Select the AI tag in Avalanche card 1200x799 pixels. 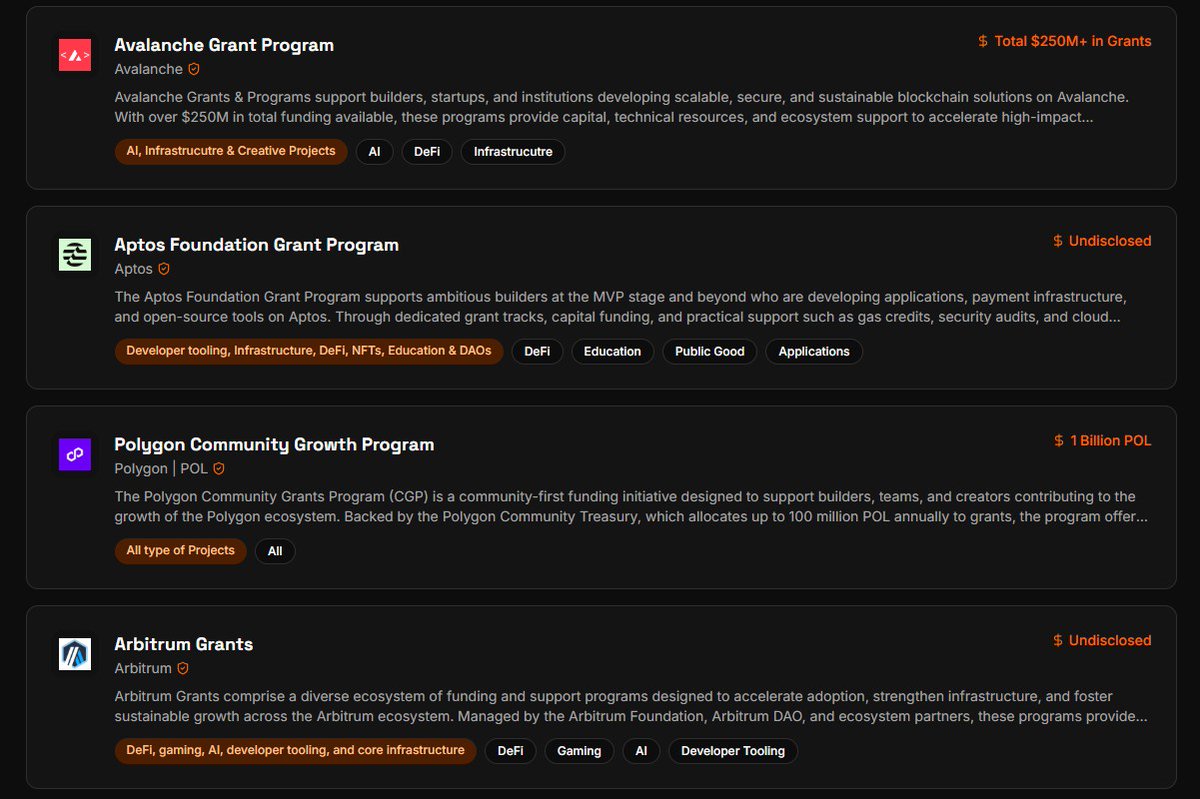pos(374,152)
